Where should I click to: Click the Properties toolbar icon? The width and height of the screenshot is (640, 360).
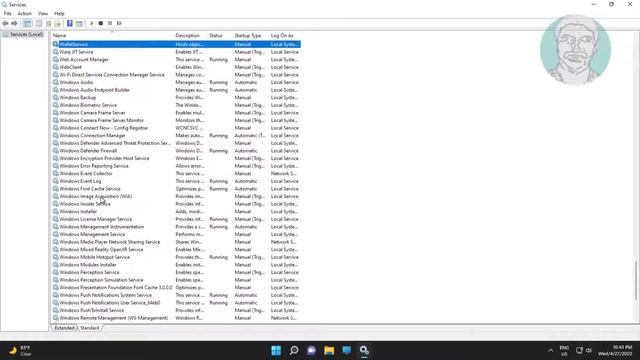point(39,23)
